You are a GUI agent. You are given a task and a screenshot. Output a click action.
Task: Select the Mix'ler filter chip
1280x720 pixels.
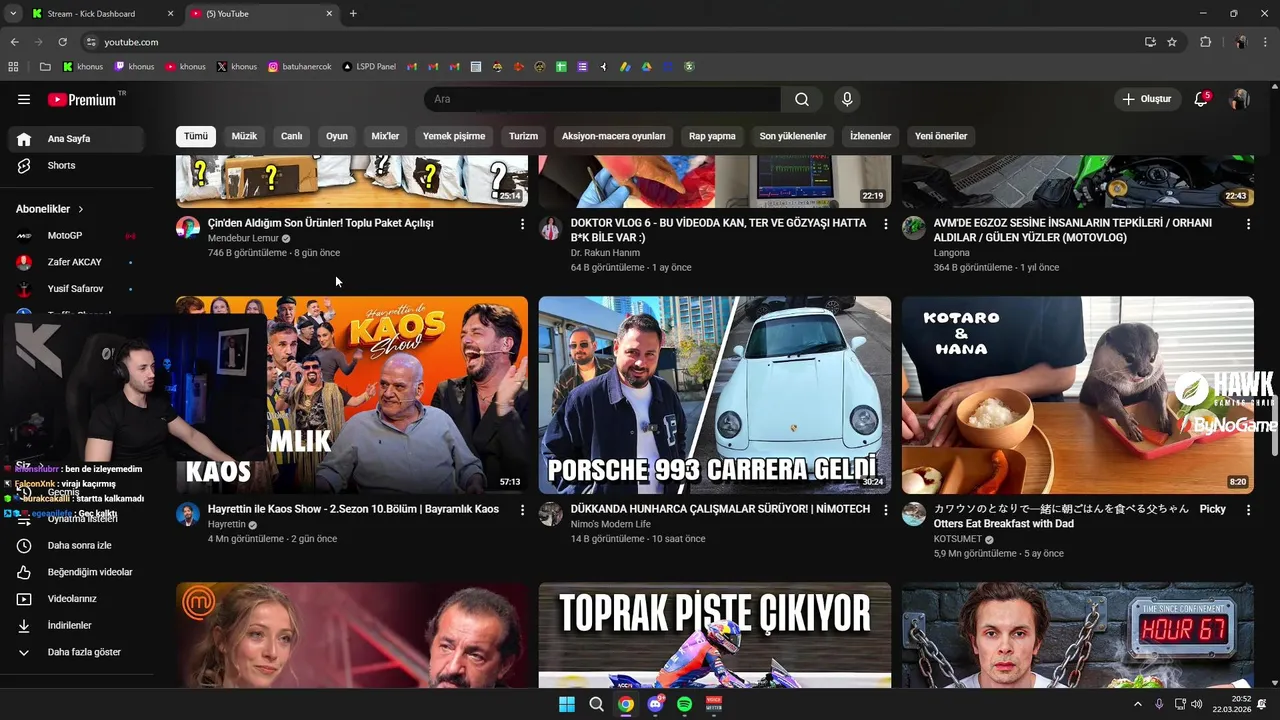pyautogui.click(x=385, y=136)
